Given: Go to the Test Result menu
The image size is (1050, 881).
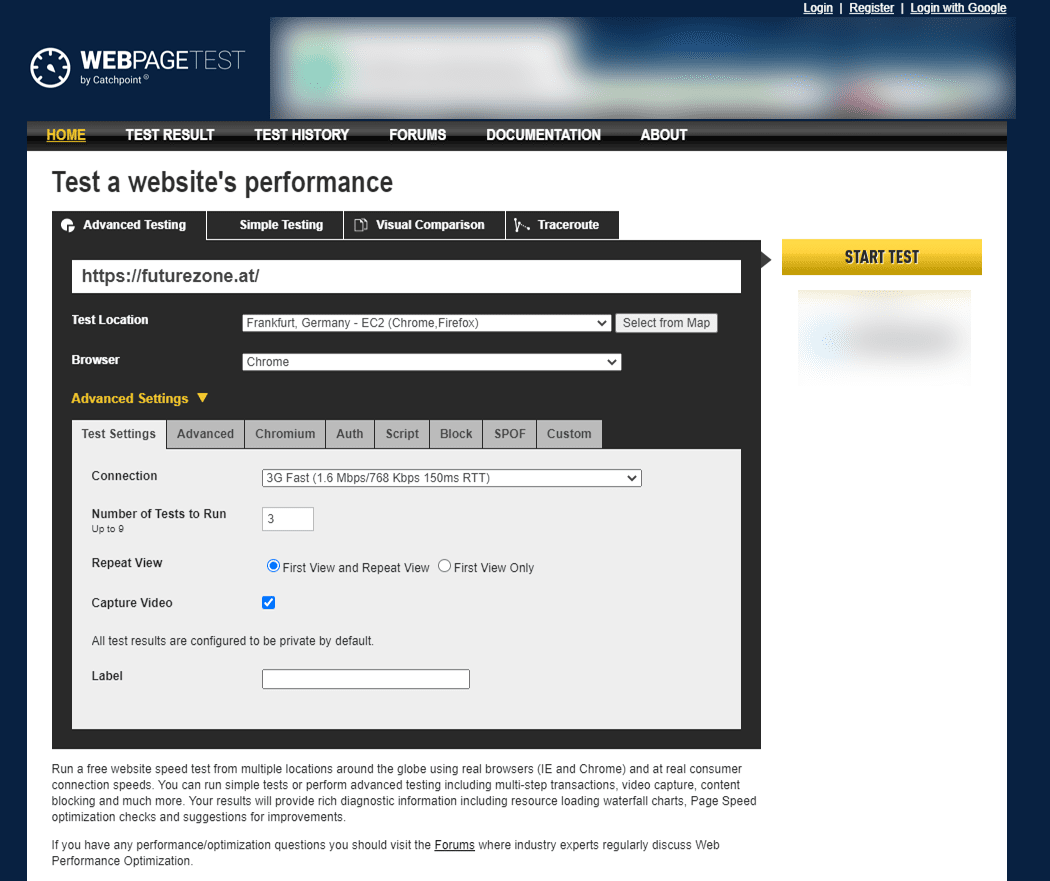Looking at the screenshot, I should coord(170,135).
